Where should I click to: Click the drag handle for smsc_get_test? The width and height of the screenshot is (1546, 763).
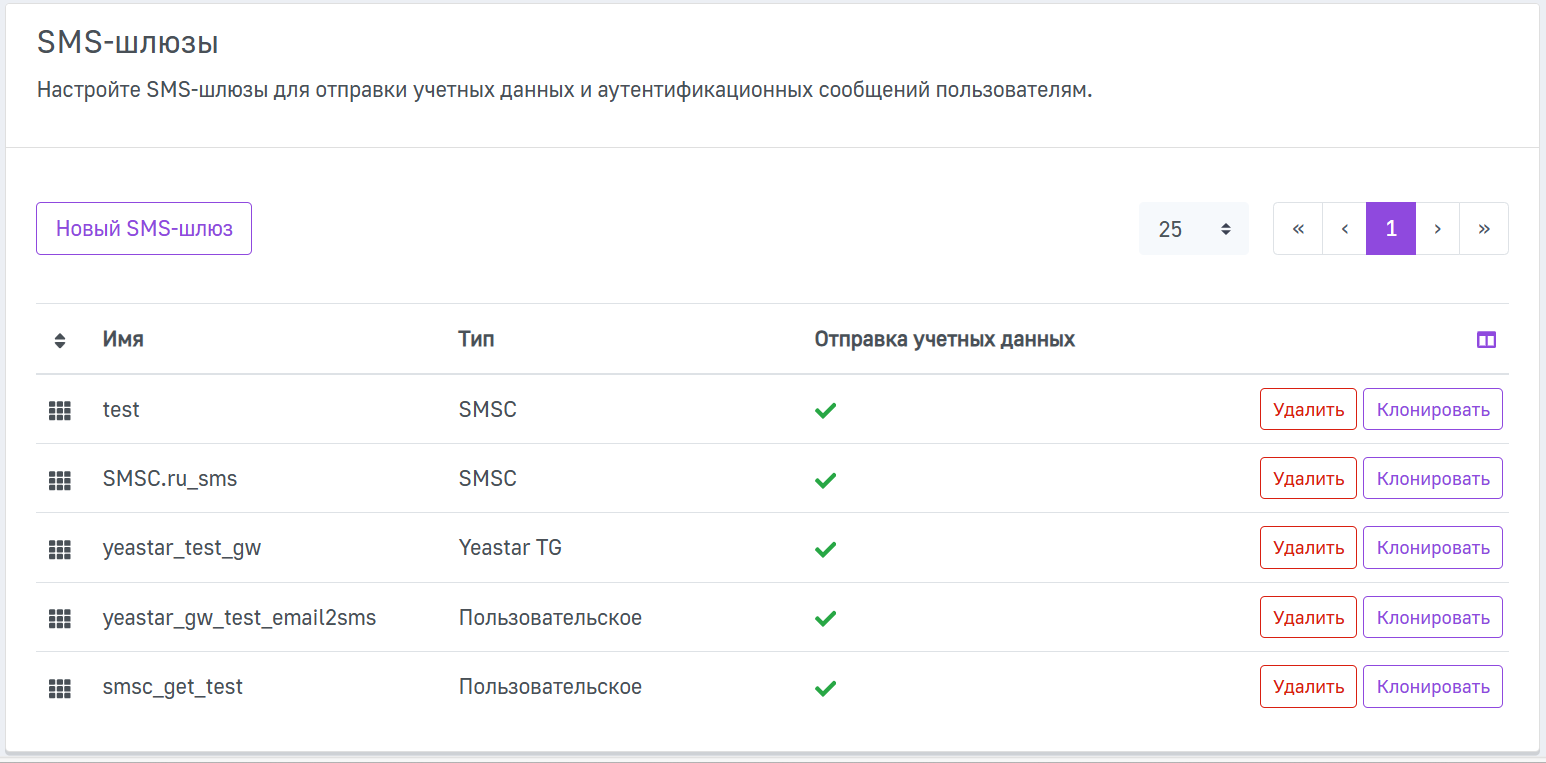pyautogui.click(x=60, y=688)
